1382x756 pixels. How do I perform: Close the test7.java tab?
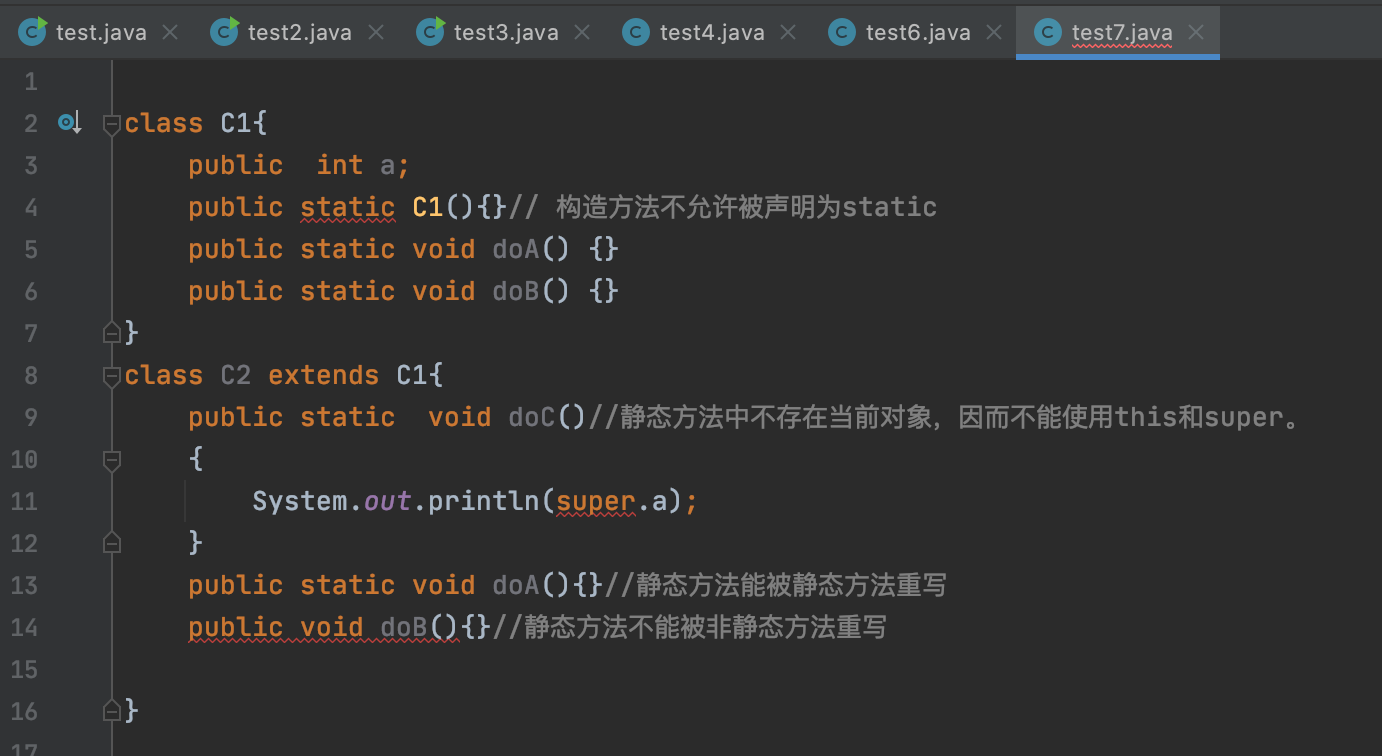tap(1195, 32)
